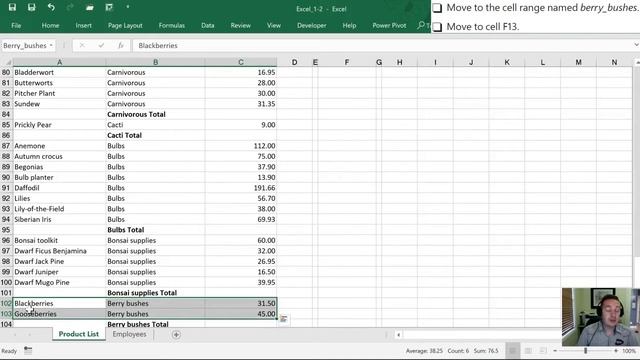Expand the formula bar chevron
640x360 pixels.
[636, 45]
